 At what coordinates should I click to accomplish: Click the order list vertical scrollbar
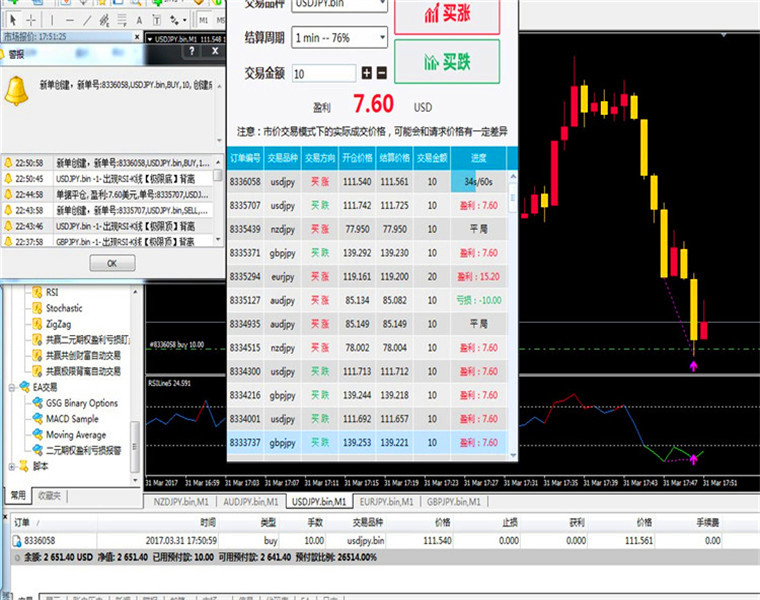coord(513,315)
